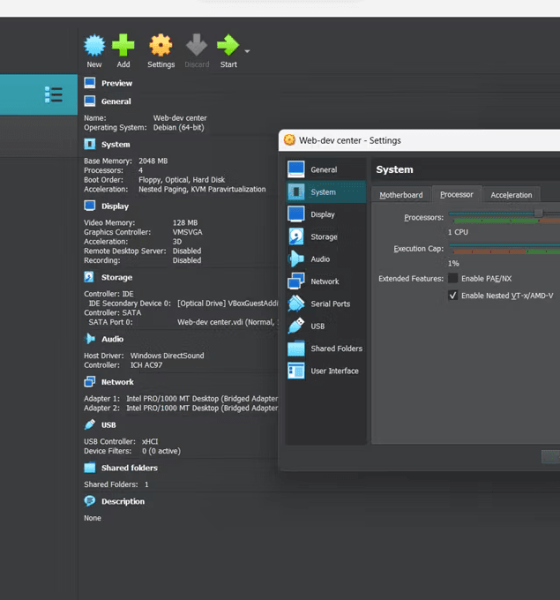This screenshot has height=600, width=560.
Task: Click the Description section heading
Action: click(123, 501)
